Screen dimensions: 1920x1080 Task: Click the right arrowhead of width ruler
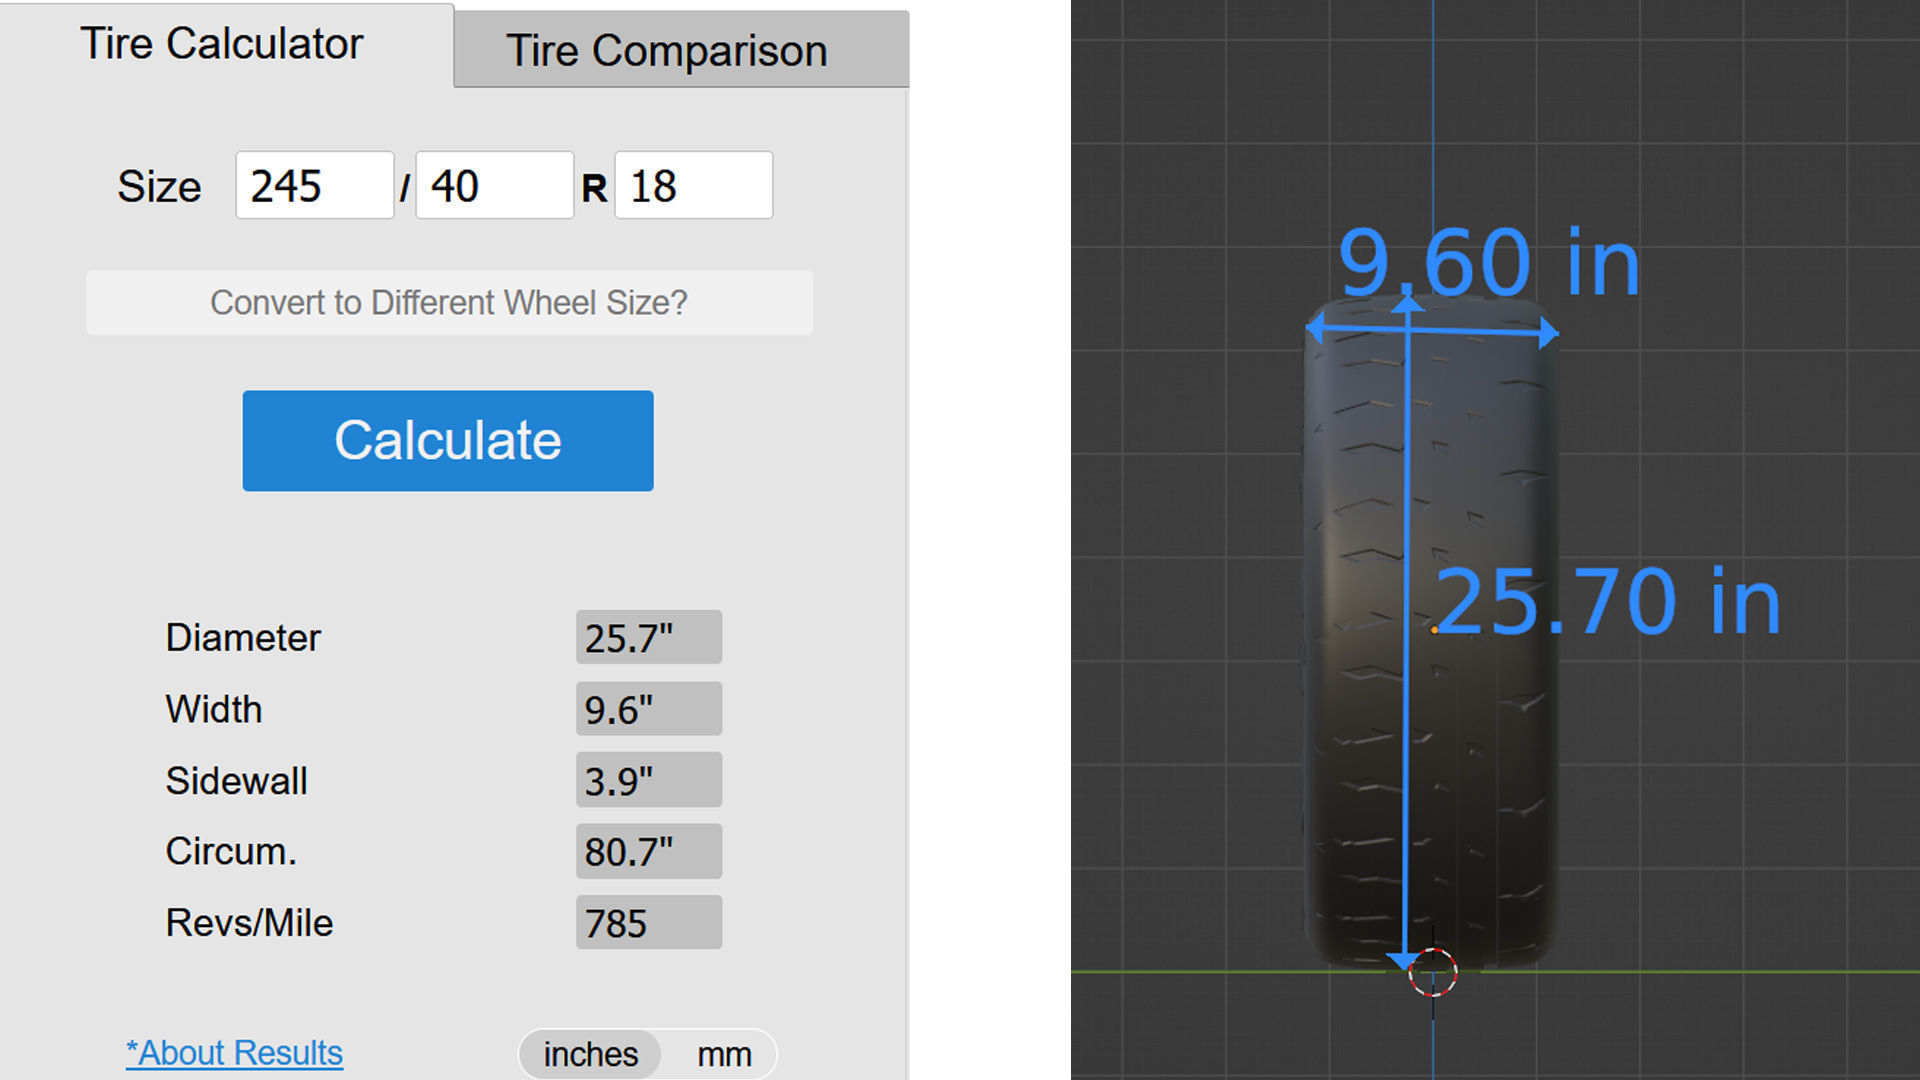[1549, 333]
